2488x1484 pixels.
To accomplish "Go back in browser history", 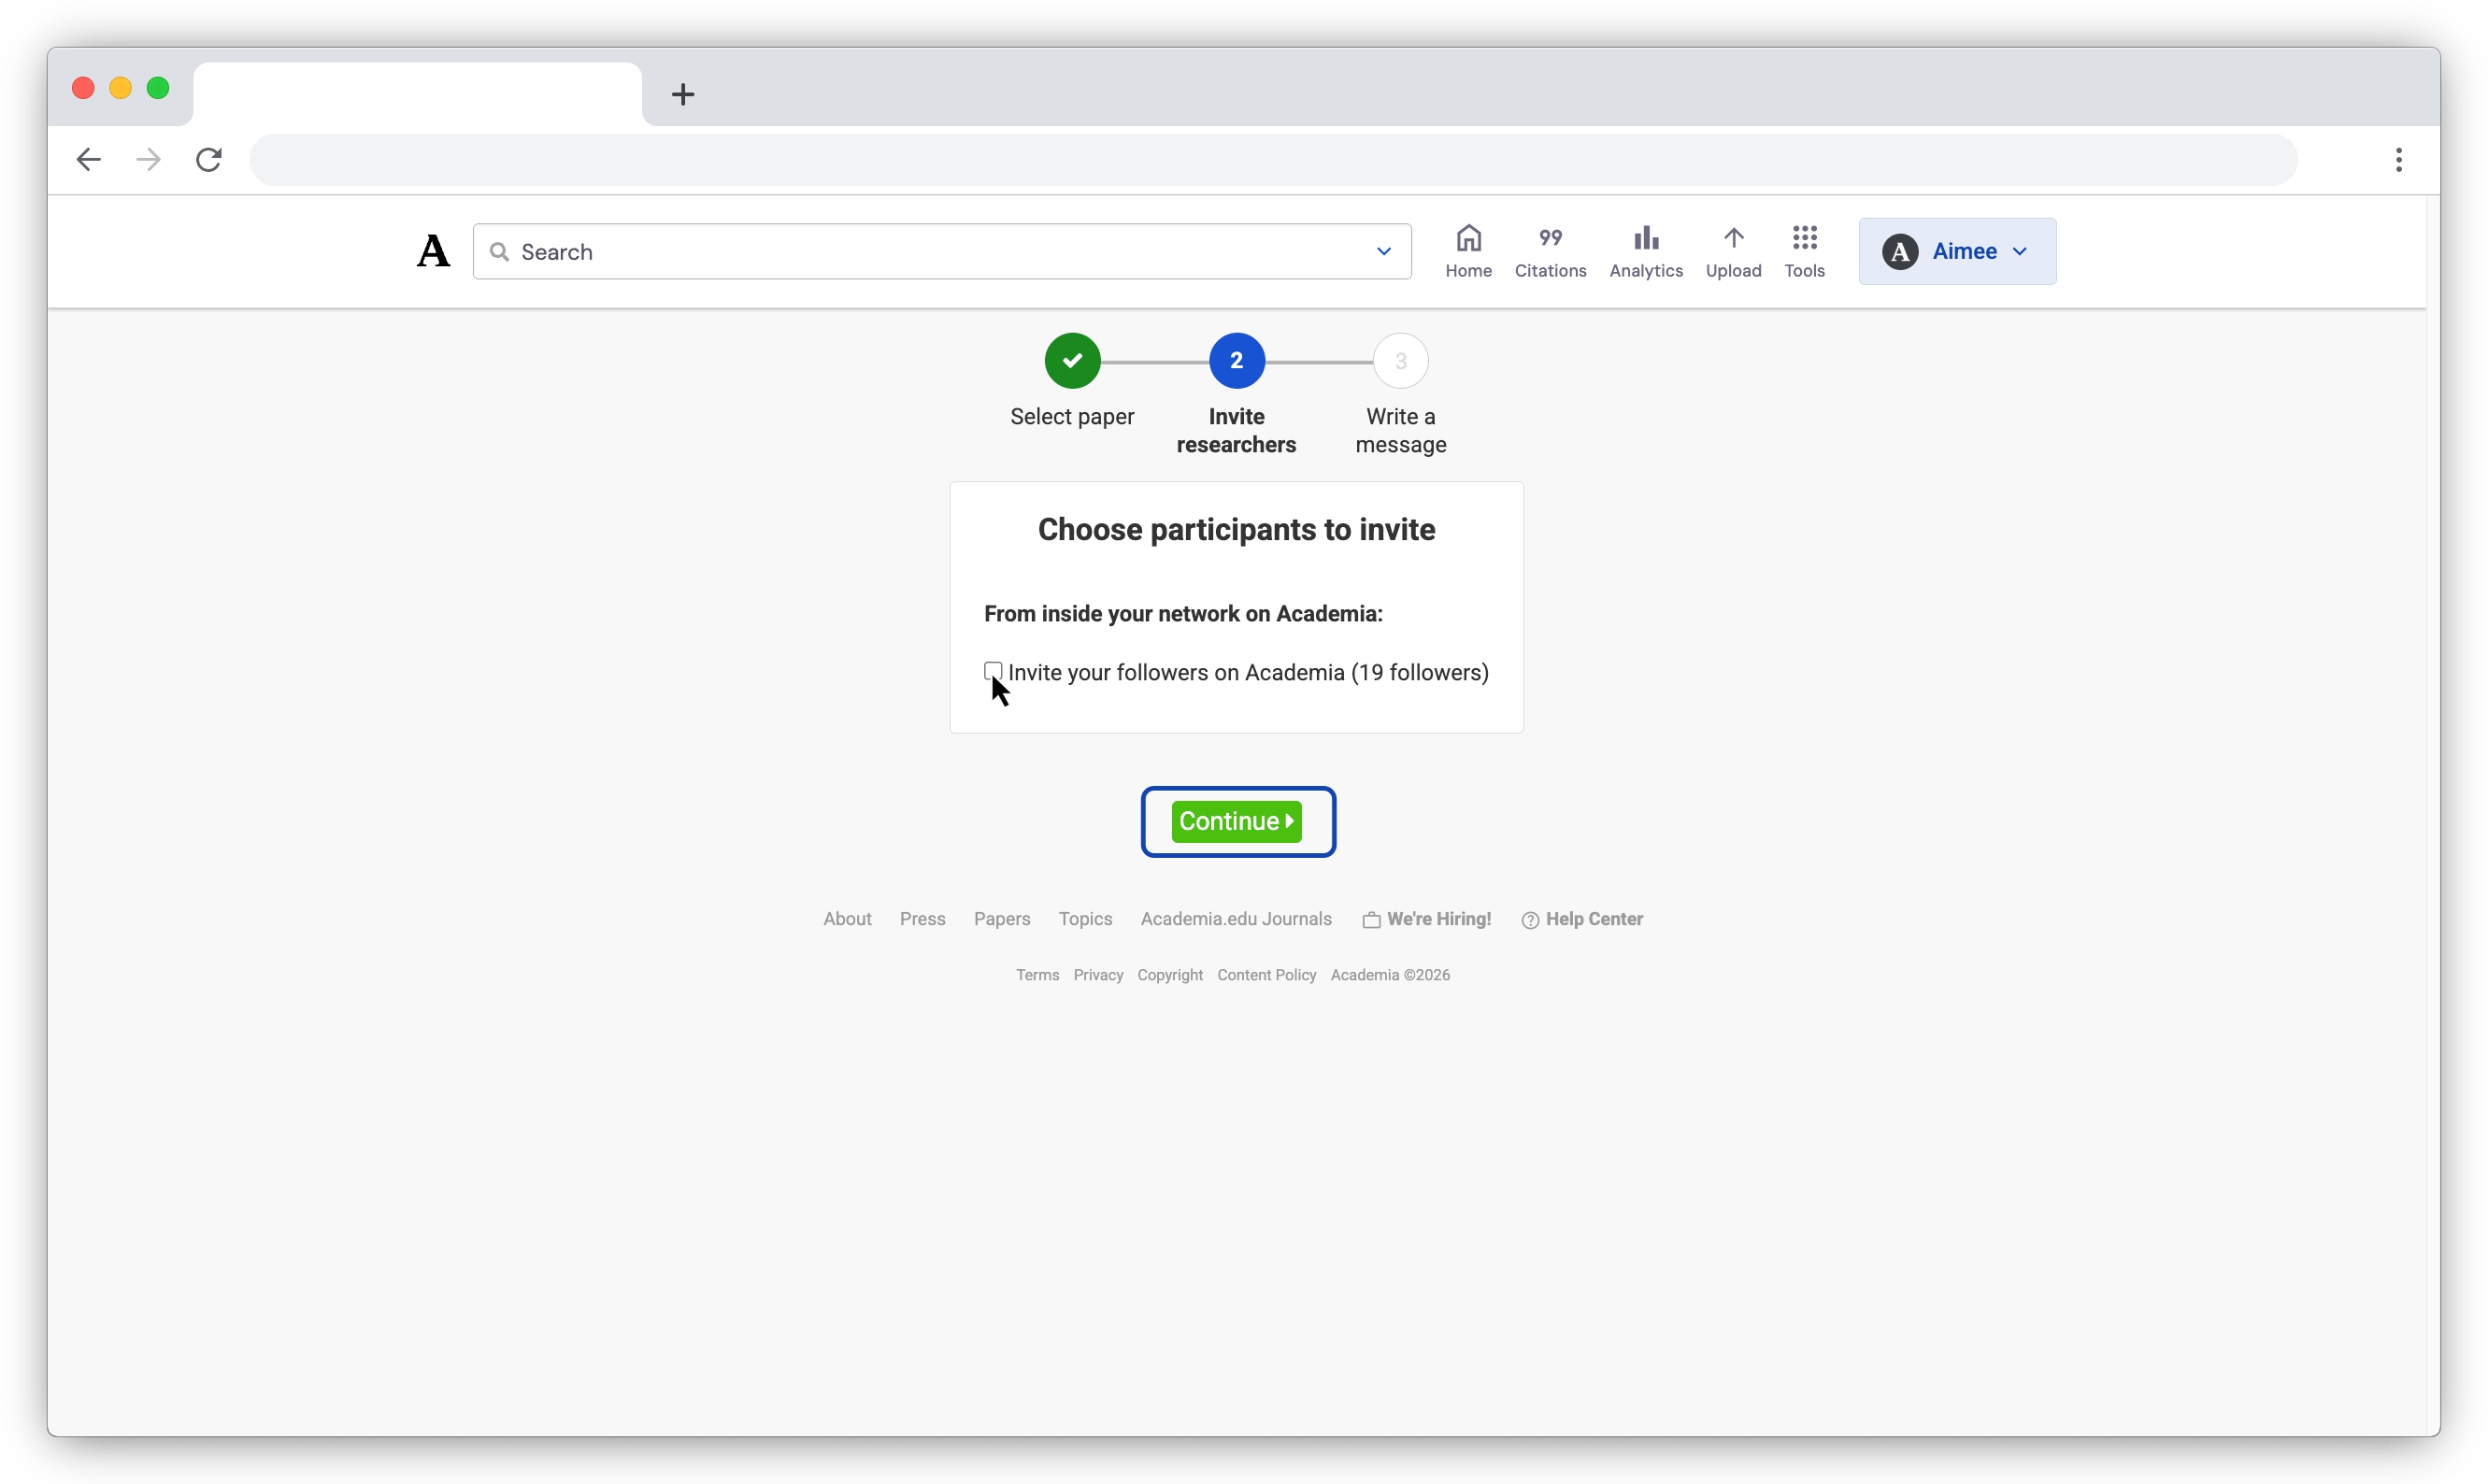I will click(89, 159).
